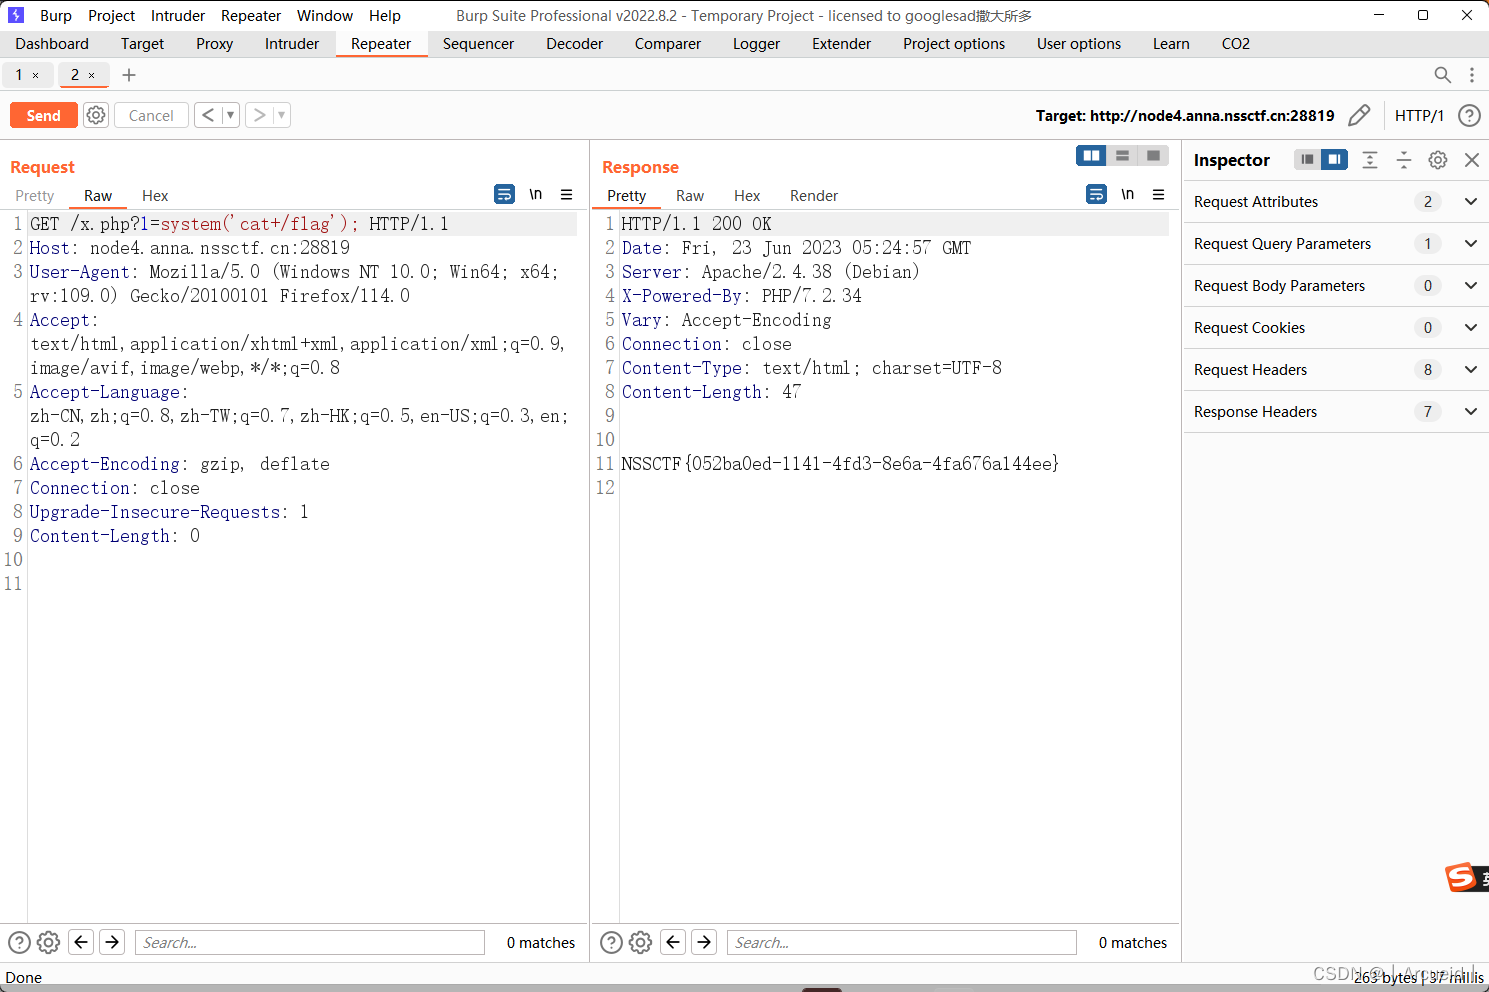Open Inspector settings gear
The image size is (1489, 992).
coord(1438,160)
